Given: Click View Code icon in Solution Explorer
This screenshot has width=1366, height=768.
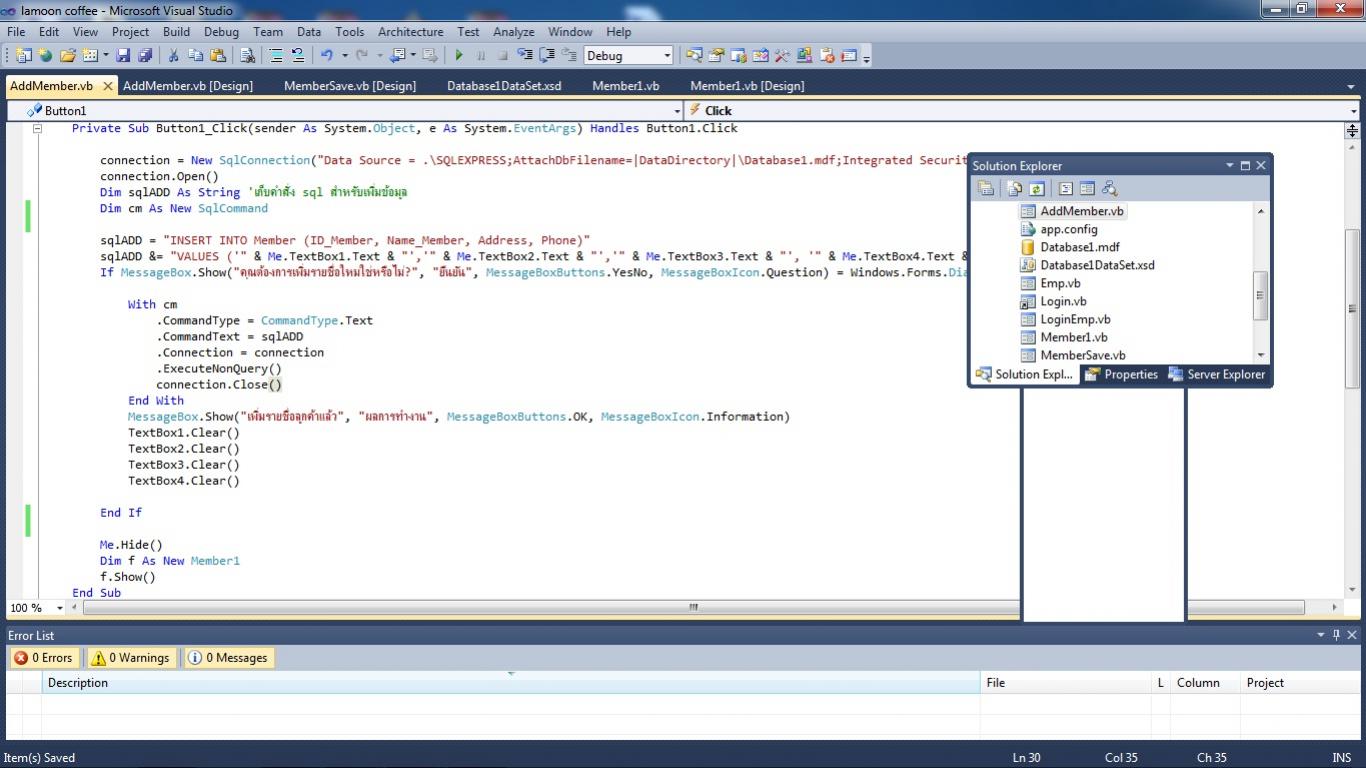Looking at the screenshot, I should click(x=1066, y=188).
